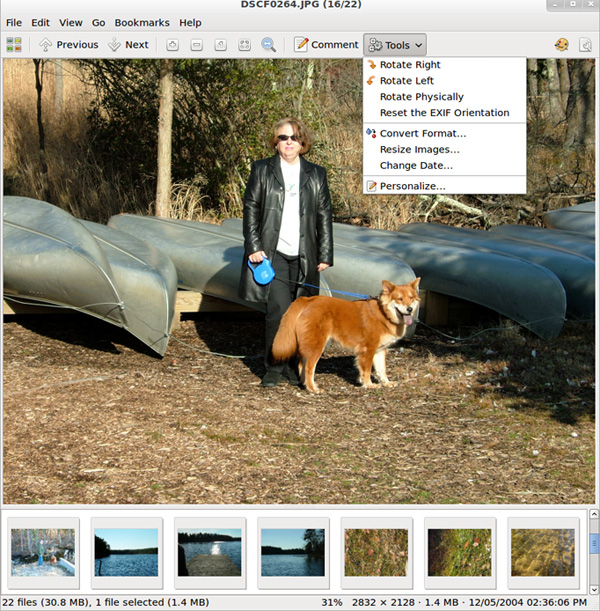
Task: Click the Rotate Left arrow icon
Action: (372, 81)
